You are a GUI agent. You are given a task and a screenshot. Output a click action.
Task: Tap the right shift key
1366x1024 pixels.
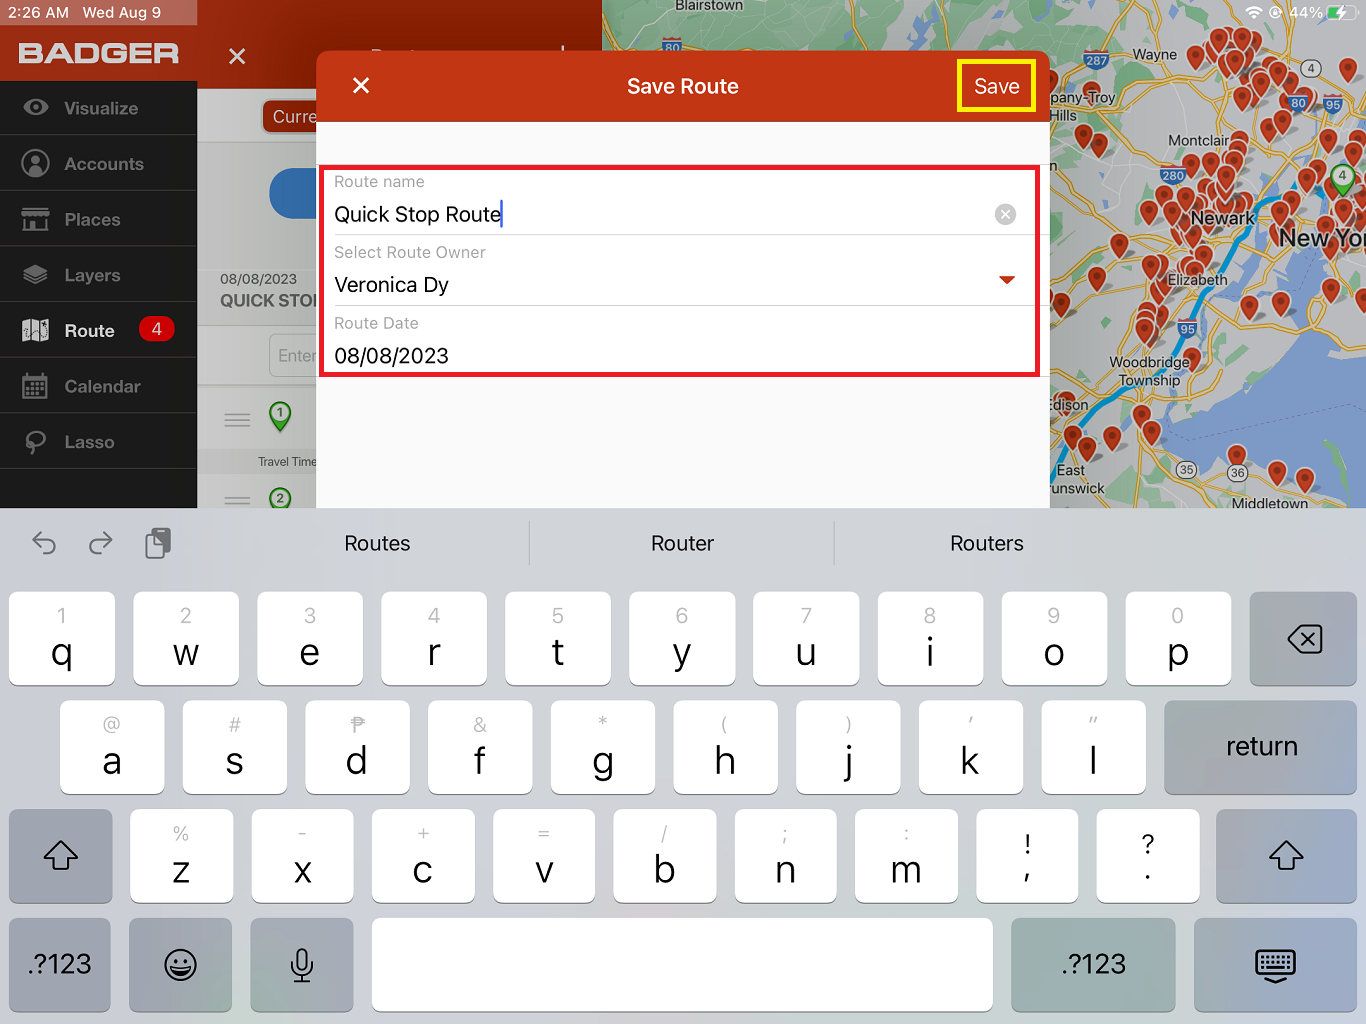point(1286,856)
